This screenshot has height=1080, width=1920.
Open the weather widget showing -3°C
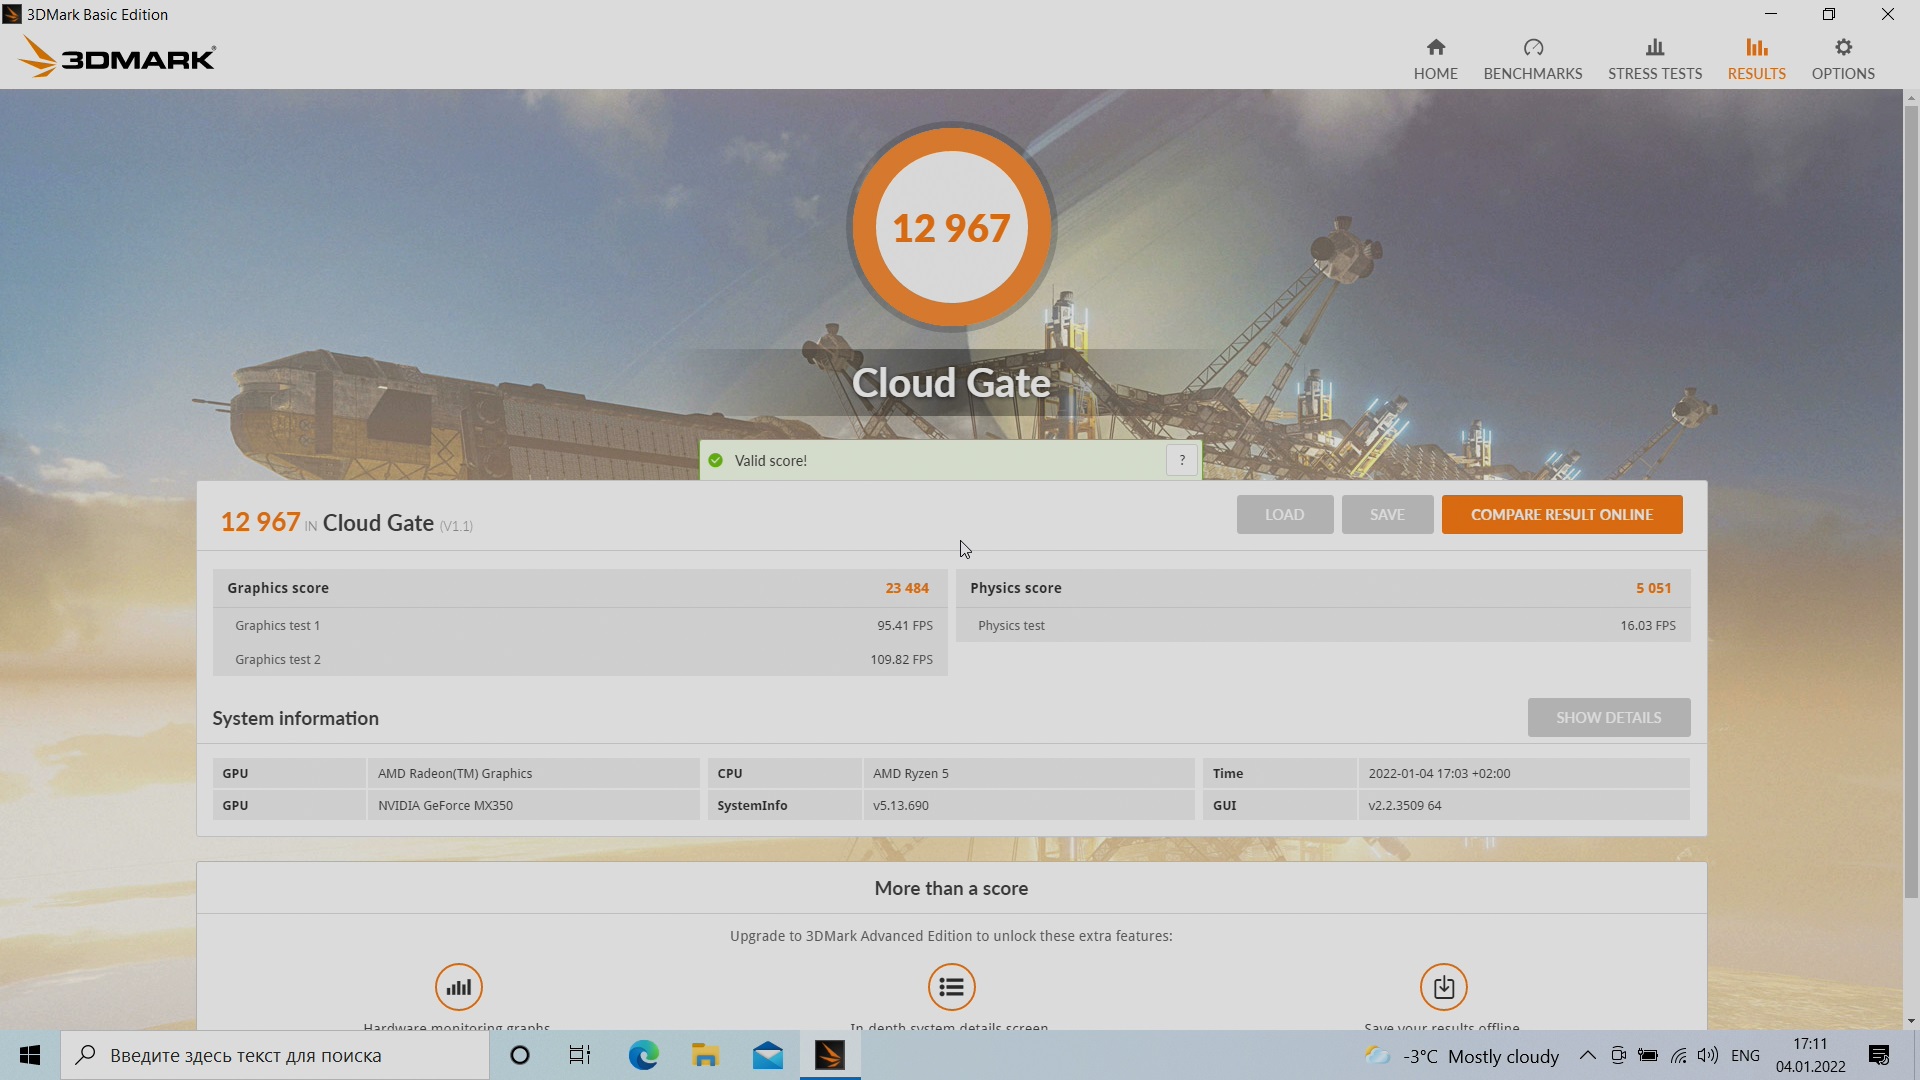[x=1462, y=1056]
